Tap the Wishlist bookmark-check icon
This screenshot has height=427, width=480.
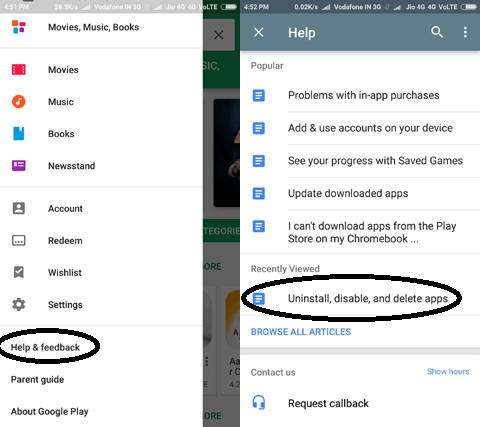[19, 272]
